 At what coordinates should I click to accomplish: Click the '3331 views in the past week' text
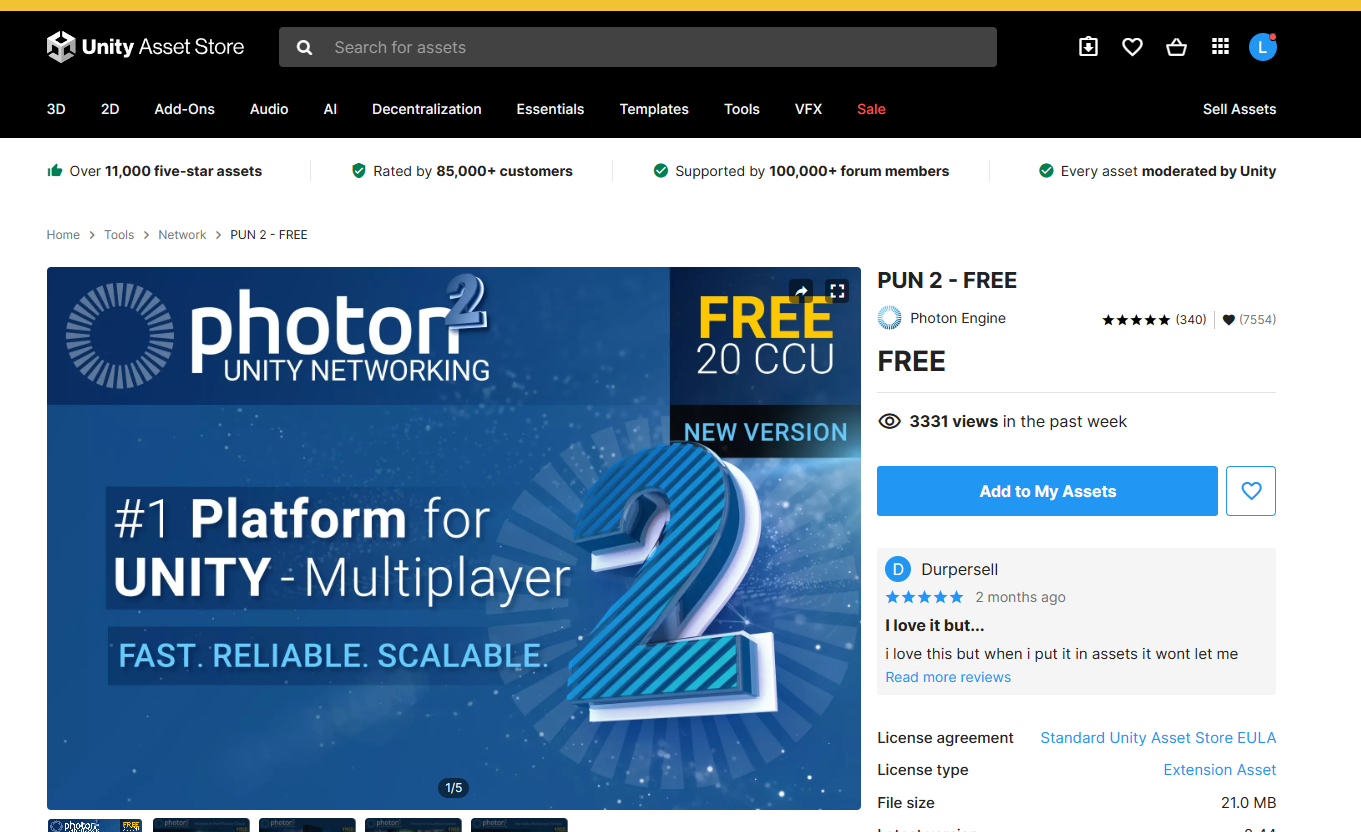[x=1018, y=422]
